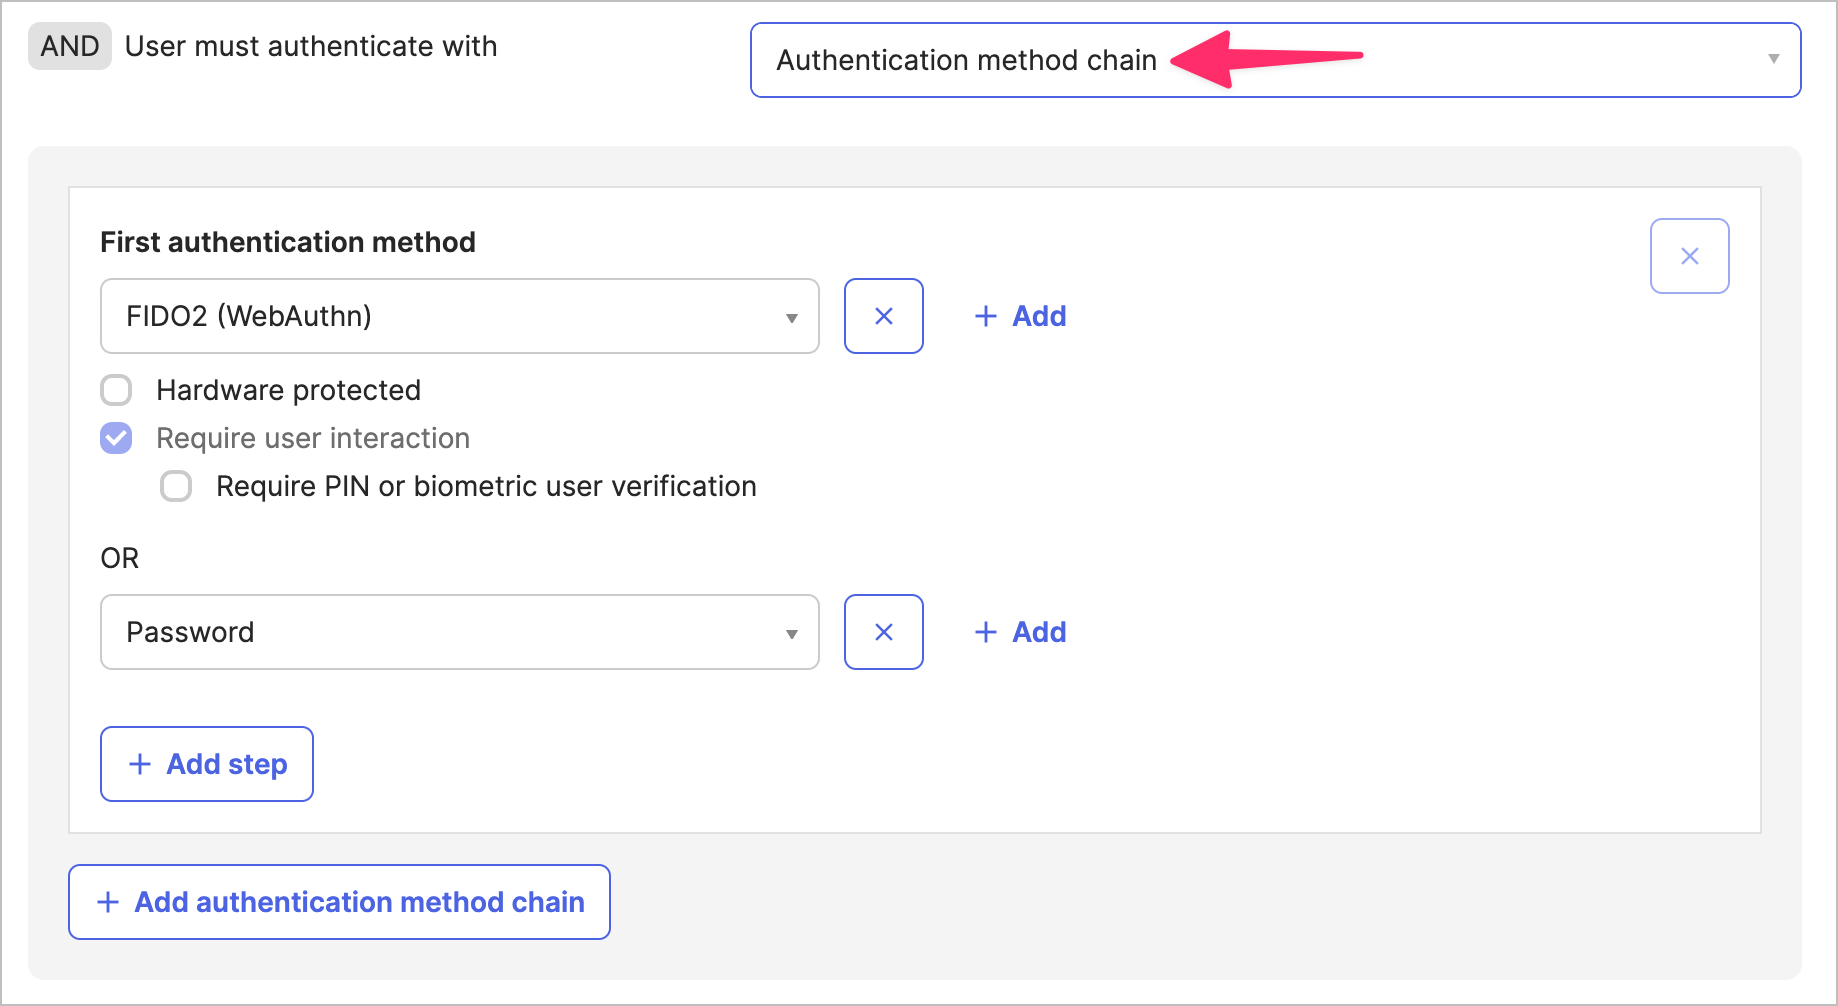1838x1006 pixels.
Task: Click the chevron on the Authentication method chain field
Action: point(1774,60)
